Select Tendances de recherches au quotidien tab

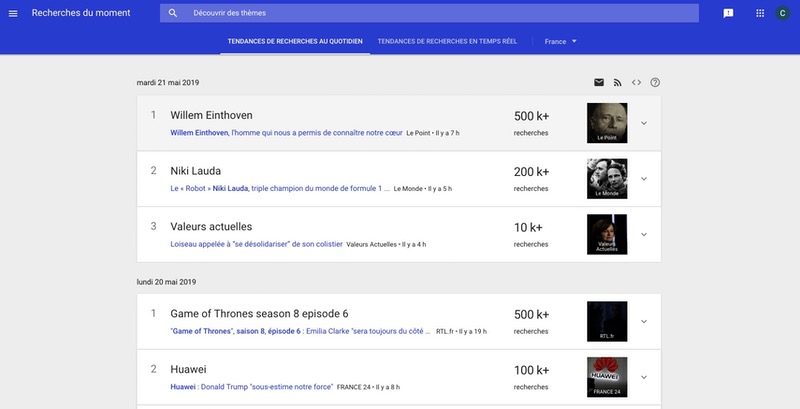pyautogui.click(x=295, y=41)
